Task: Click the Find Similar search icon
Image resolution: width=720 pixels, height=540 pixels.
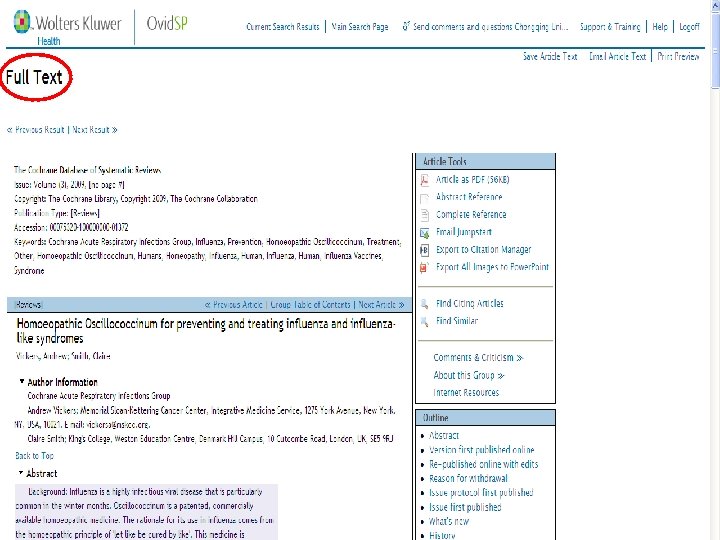Action: tap(425, 321)
